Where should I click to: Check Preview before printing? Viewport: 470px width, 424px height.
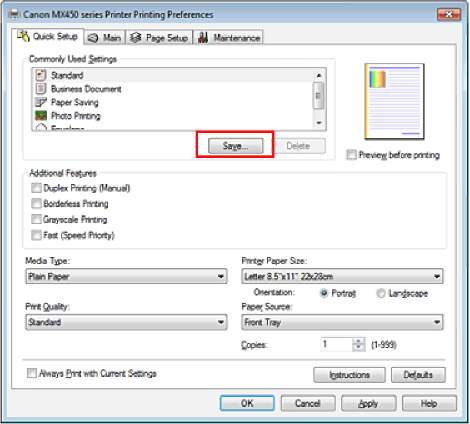351,155
